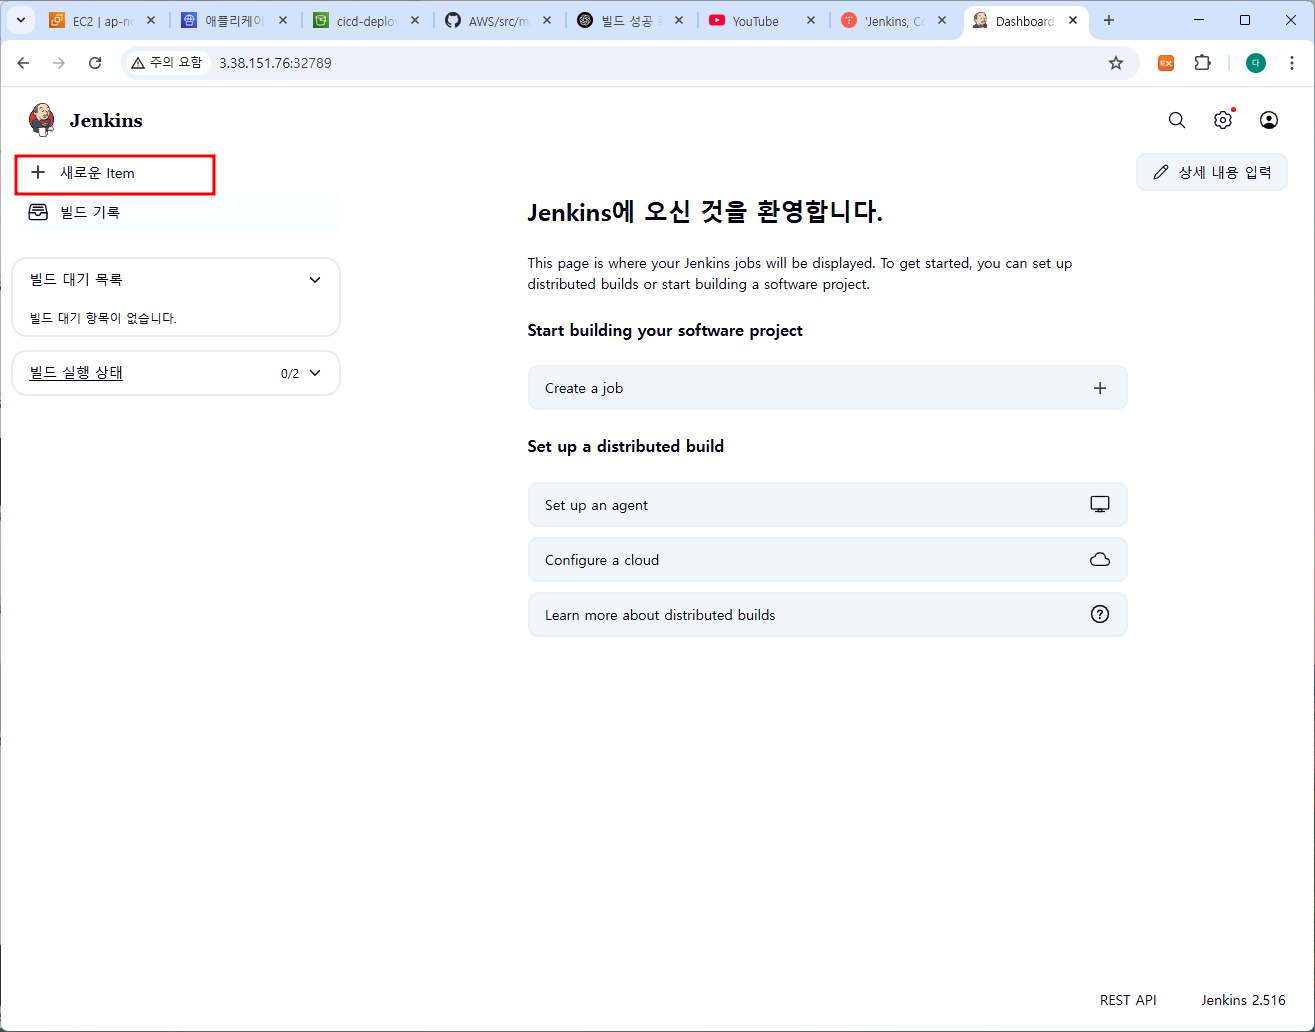Click the Jenkins butler logo icon
The image size is (1315, 1032).
click(42, 120)
